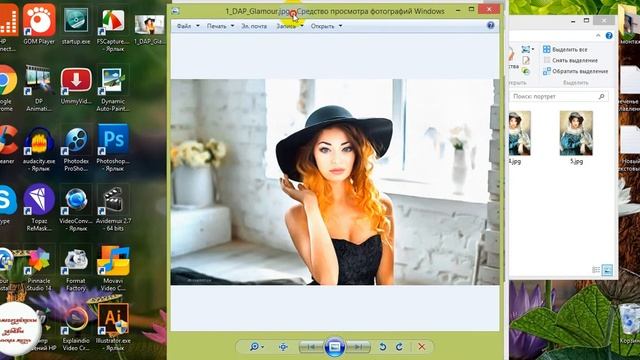640x360 pixels.
Task: Open the Recycle Bin on desktop
Action: point(629,324)
